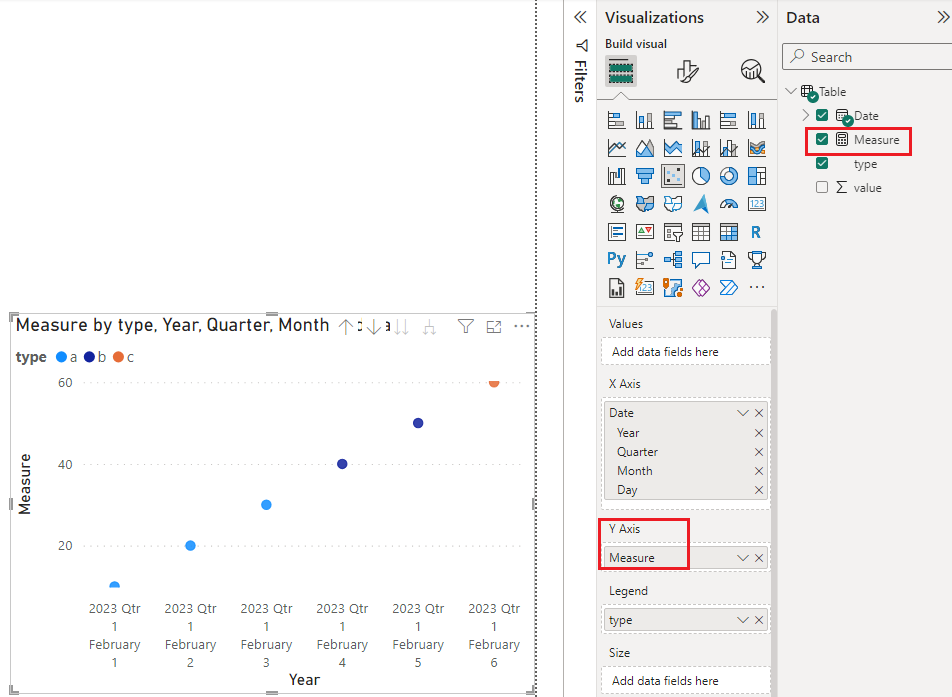This screenshot has height=697, width=952.
Task: Switch to Format visual tab
Action: point(687,71)
